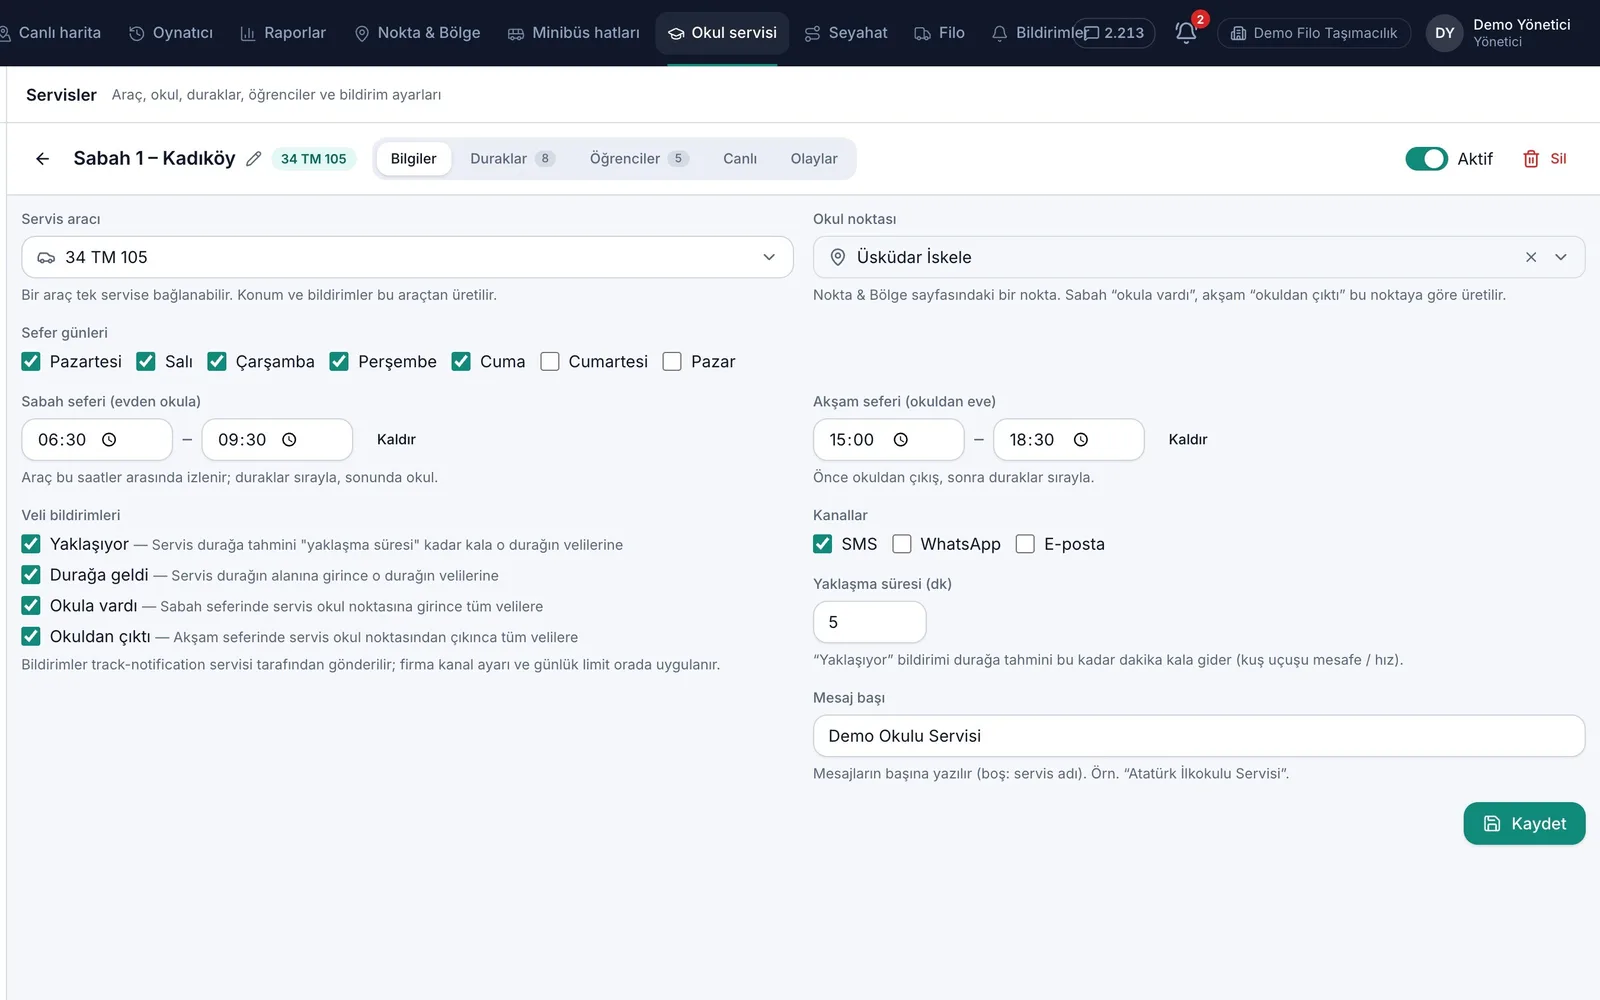Open clock picker for 15:00 start time

pos(901,440)
